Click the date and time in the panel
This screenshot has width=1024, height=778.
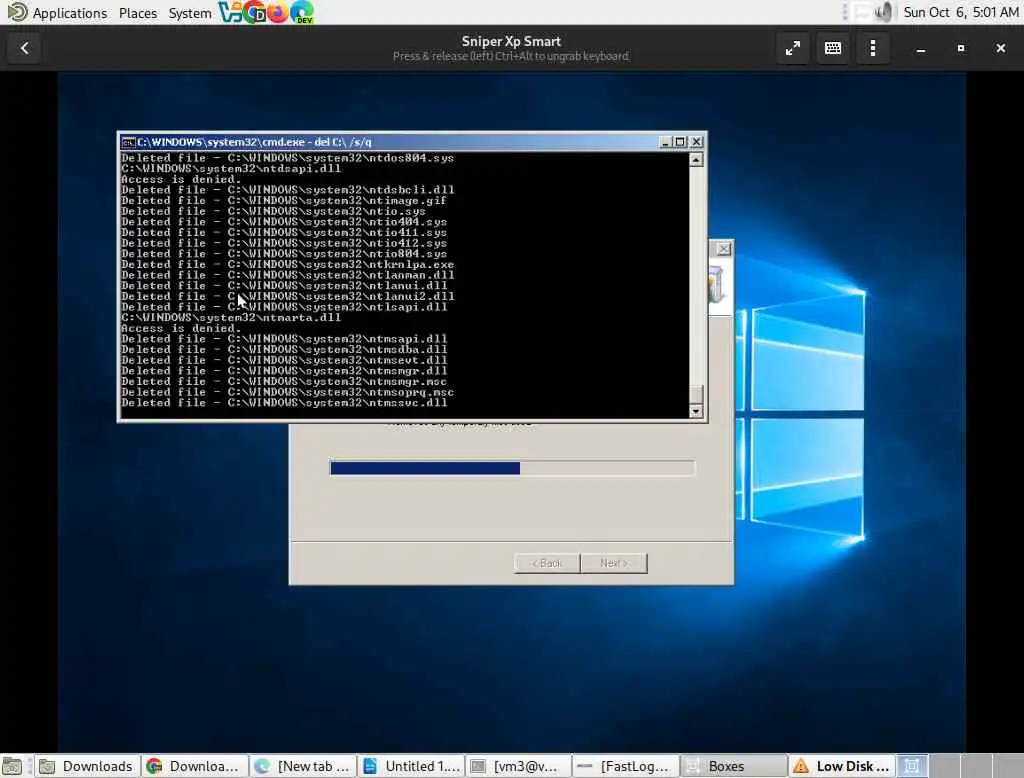[x=961, y=12]
